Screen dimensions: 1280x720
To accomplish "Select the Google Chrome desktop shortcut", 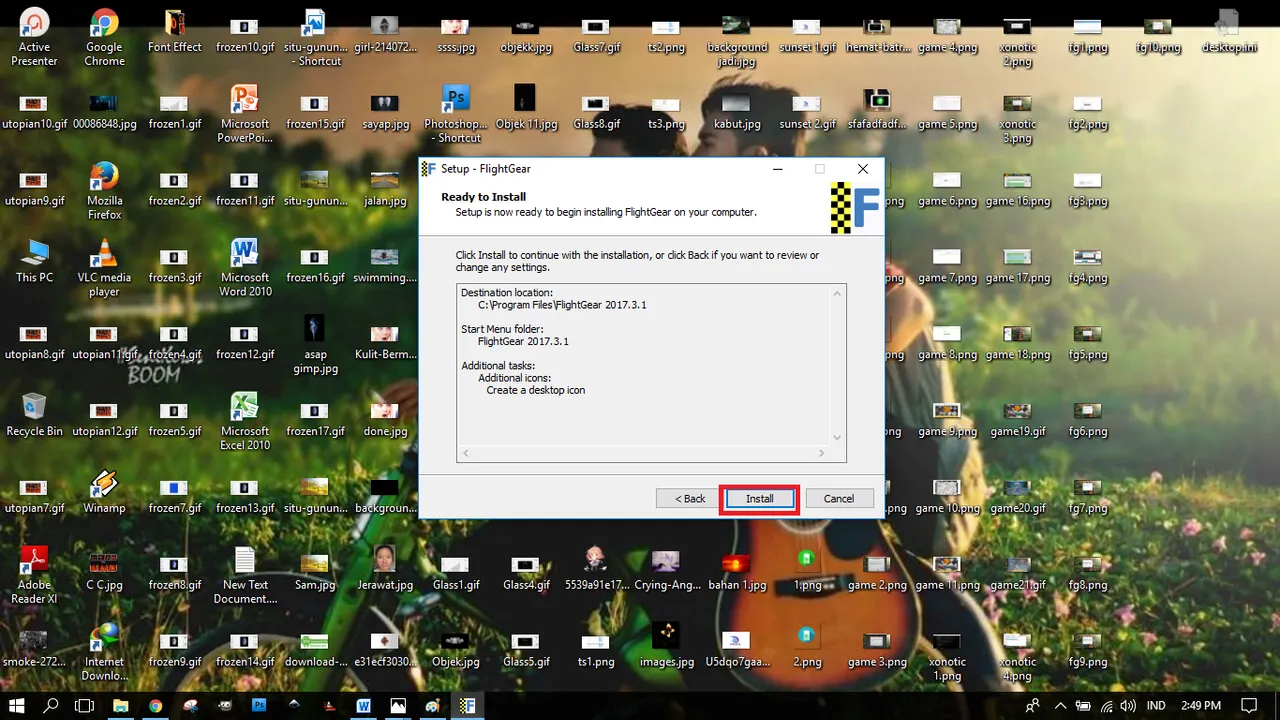I will (x=104, y=38).
